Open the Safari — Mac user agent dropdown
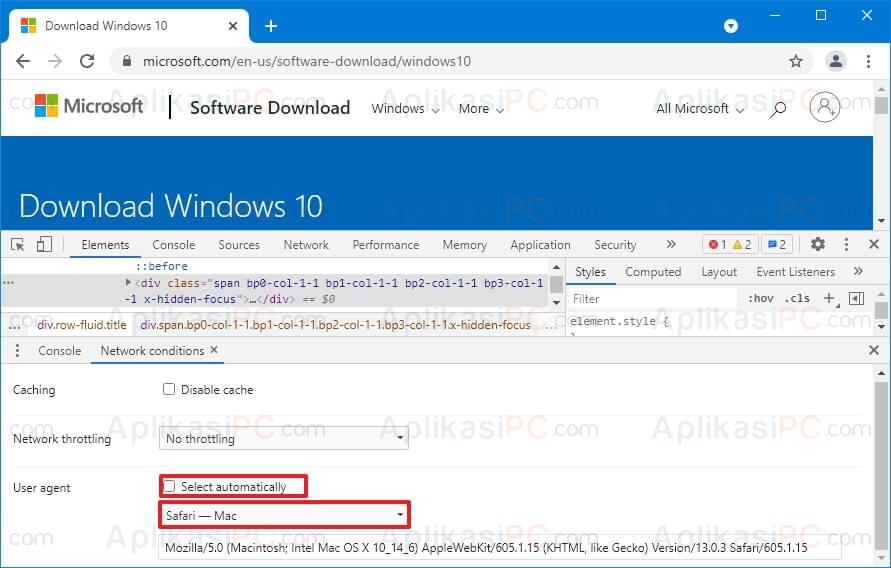 [x=284, y=515]
